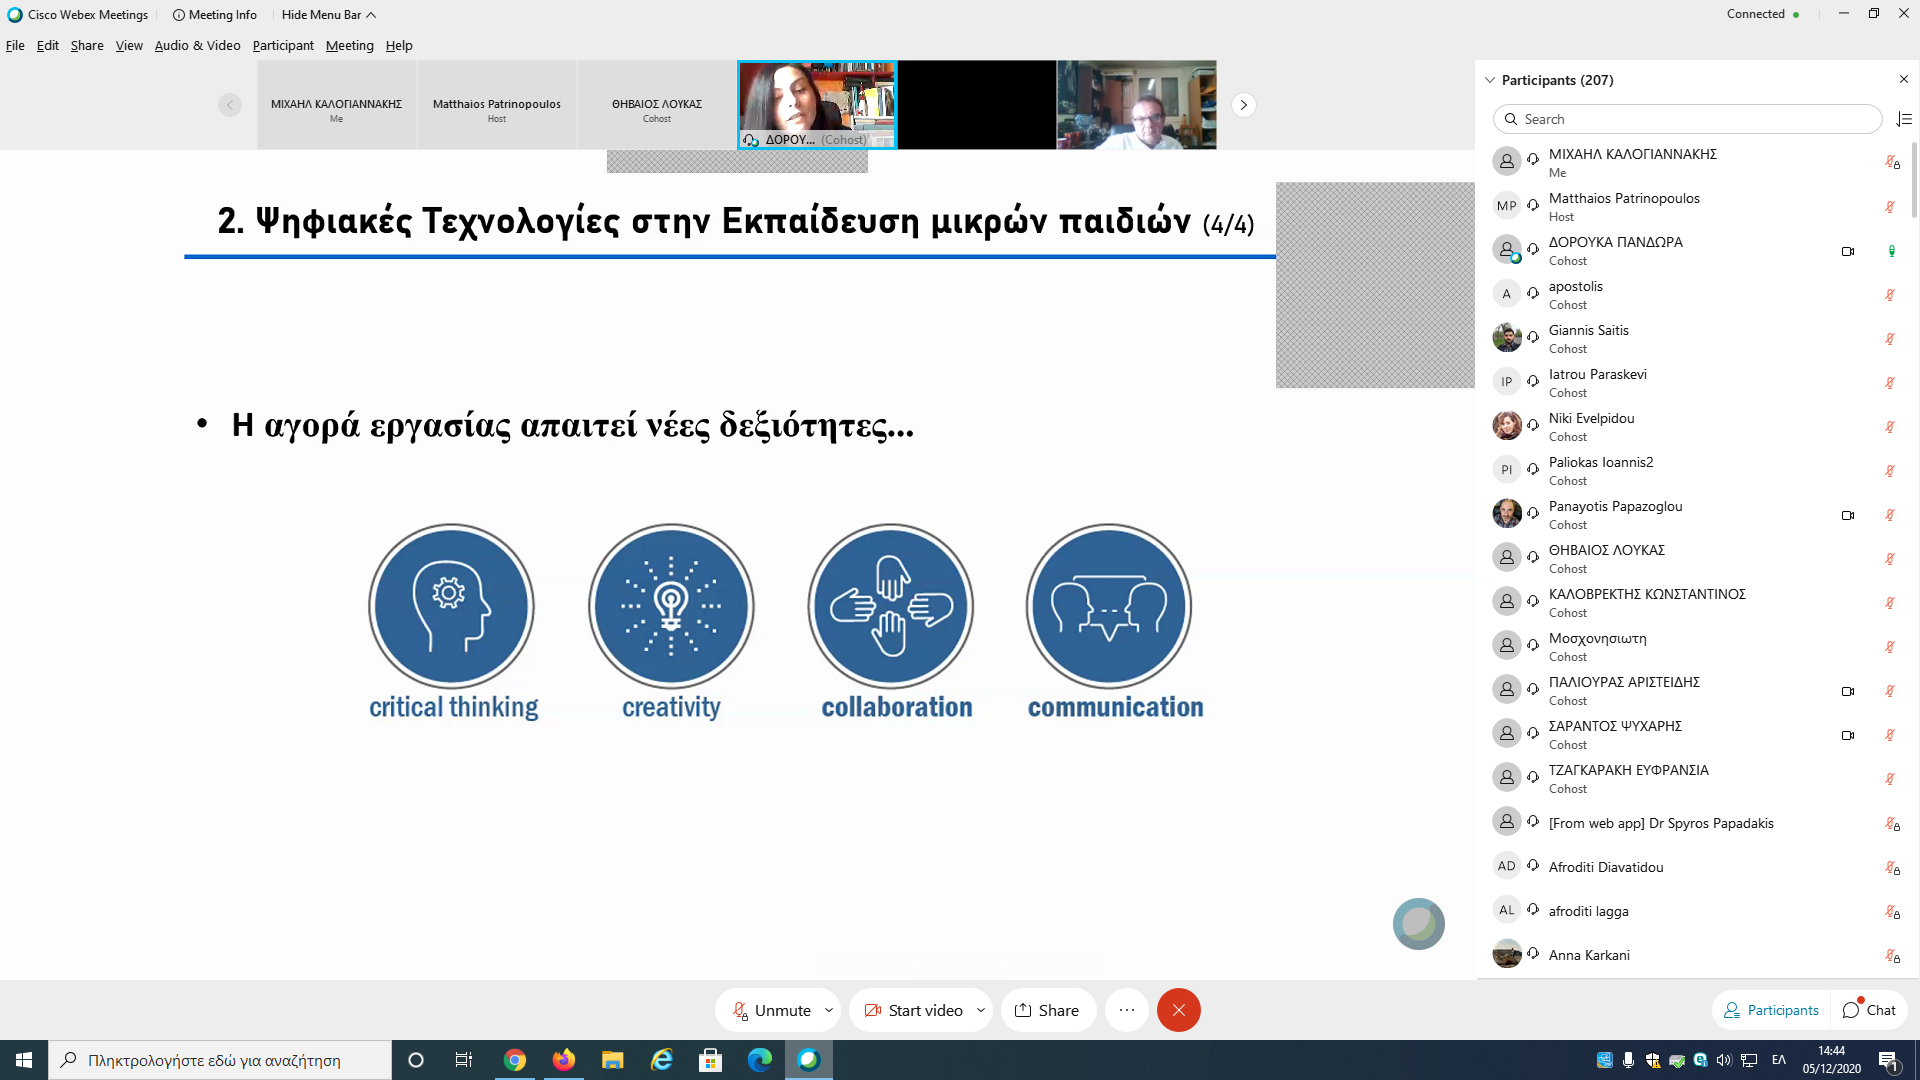
Task: Click the red leave meeting button
Action: click(x=1178, y=1010)
